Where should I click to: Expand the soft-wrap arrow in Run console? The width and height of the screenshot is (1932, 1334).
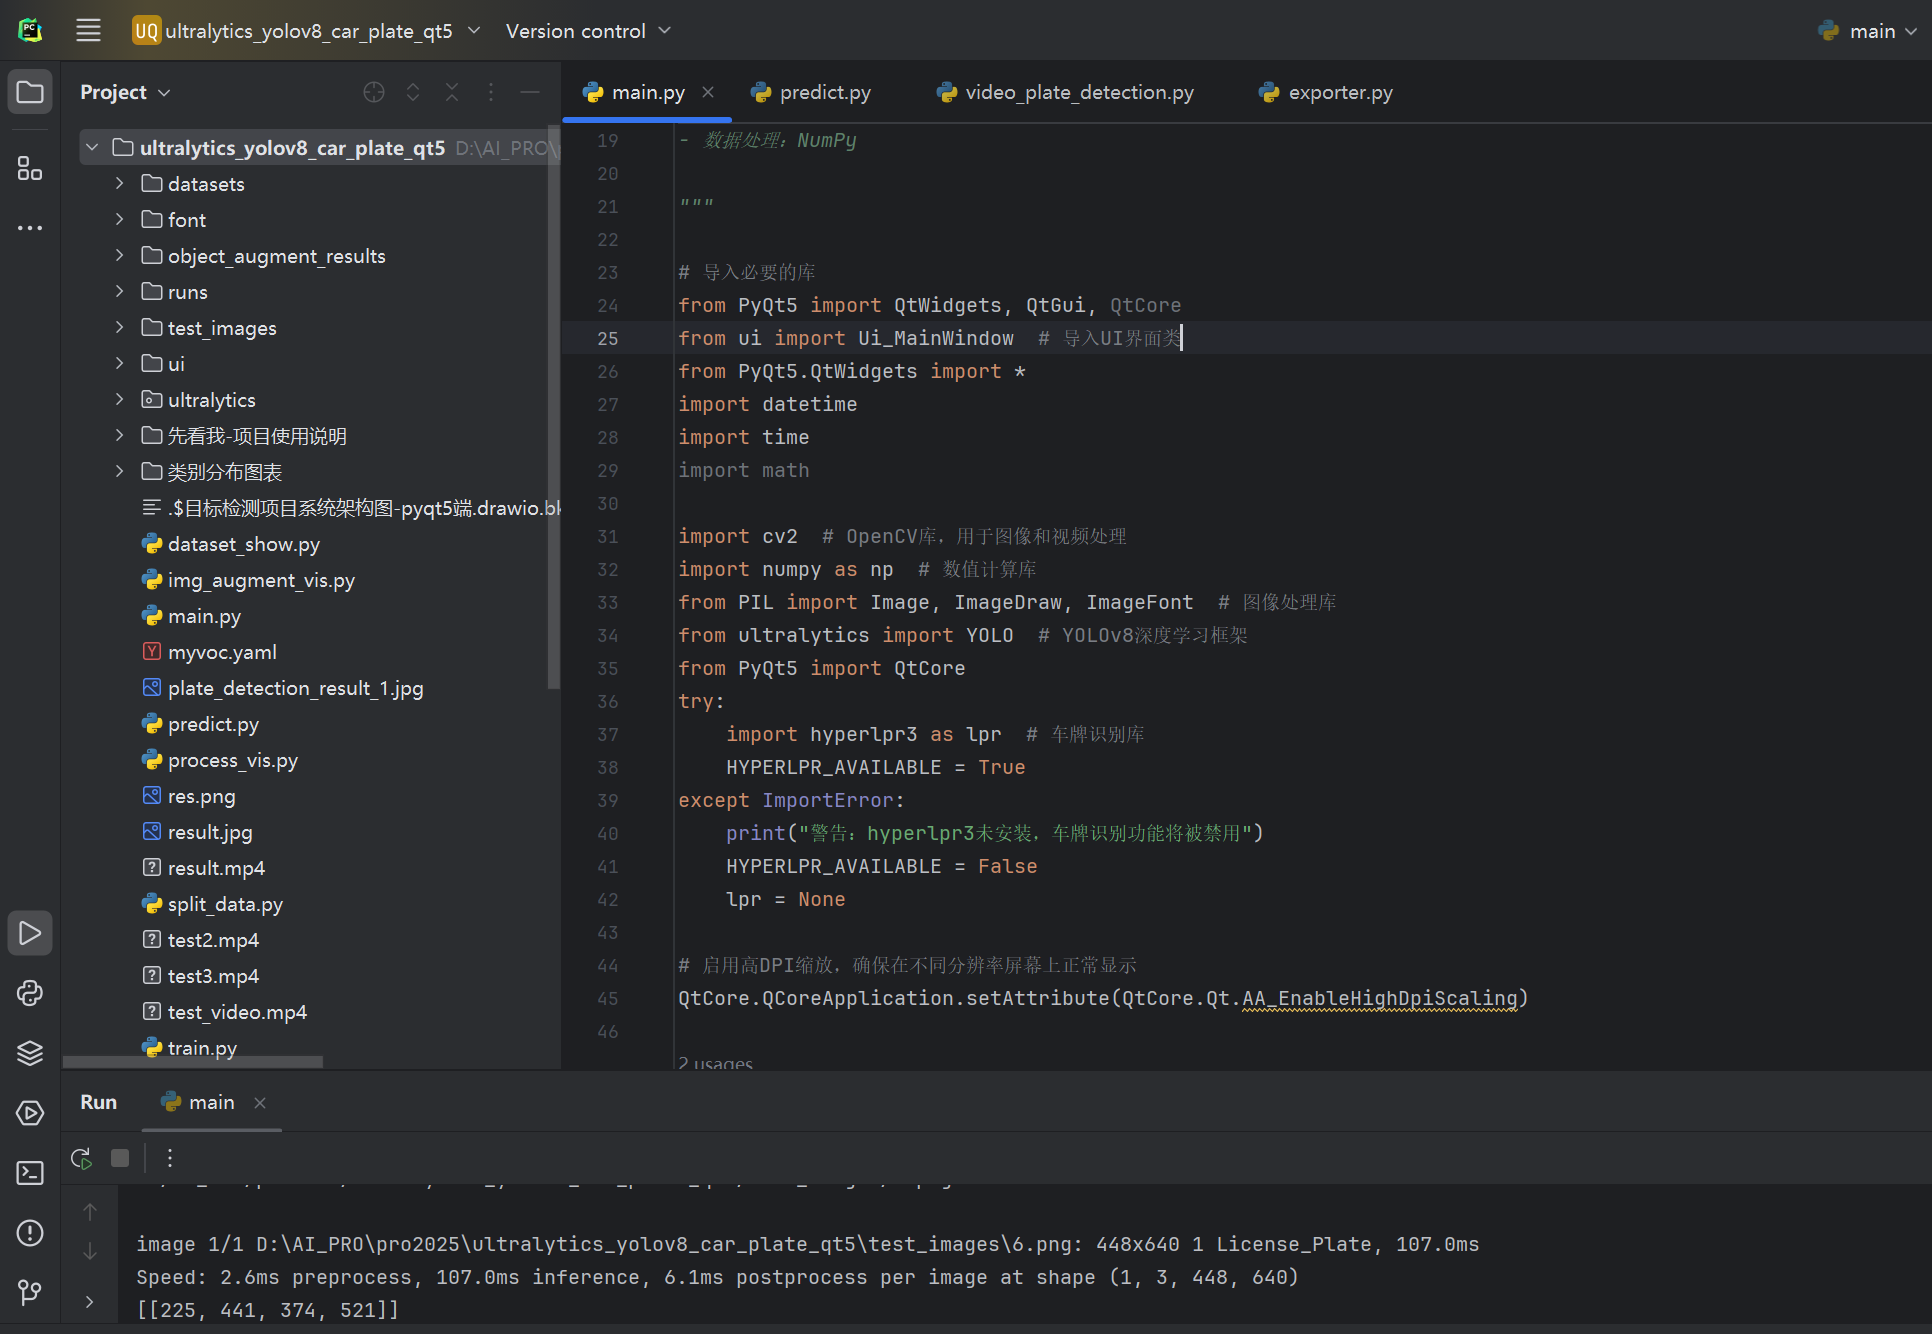tap(90, 1302)
